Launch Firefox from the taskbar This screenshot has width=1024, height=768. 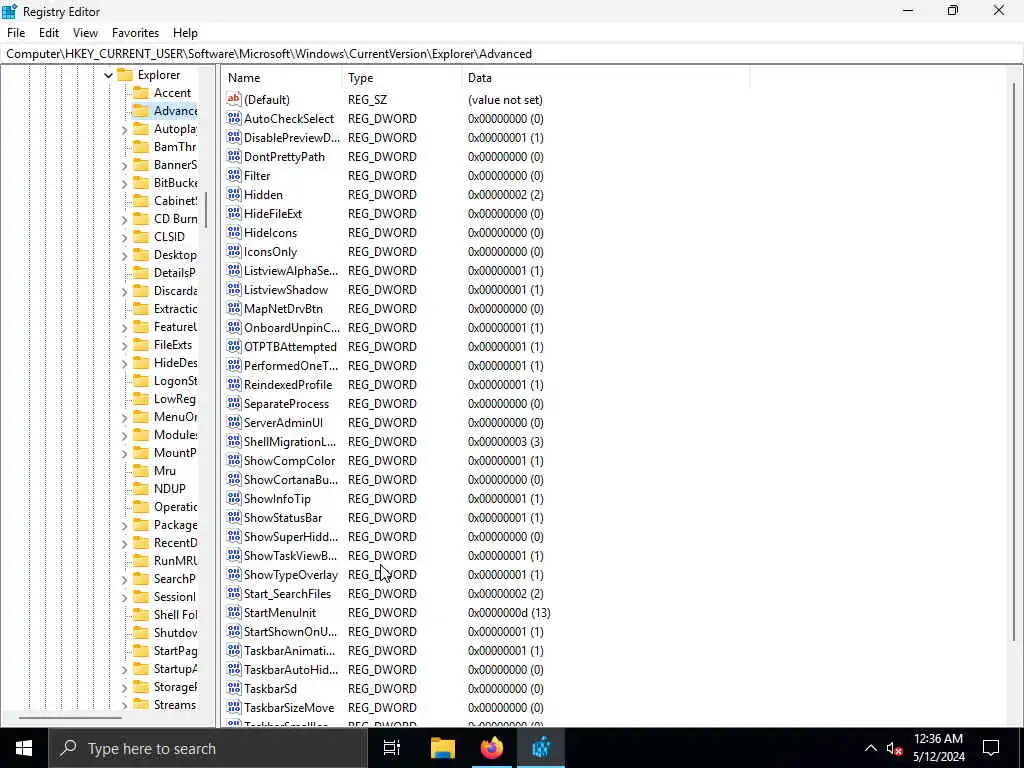[x=492, y=748]
